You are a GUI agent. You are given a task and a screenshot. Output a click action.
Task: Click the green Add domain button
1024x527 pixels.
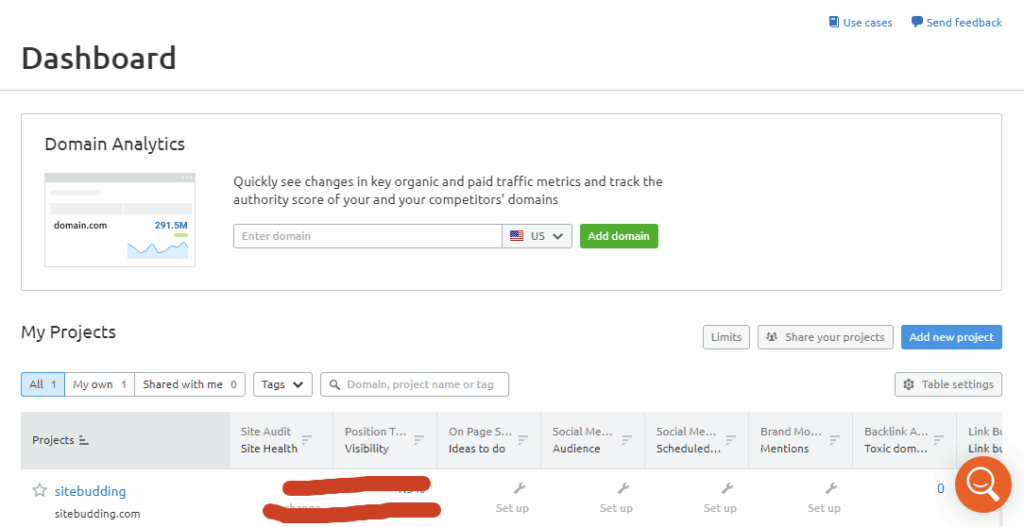618,236
